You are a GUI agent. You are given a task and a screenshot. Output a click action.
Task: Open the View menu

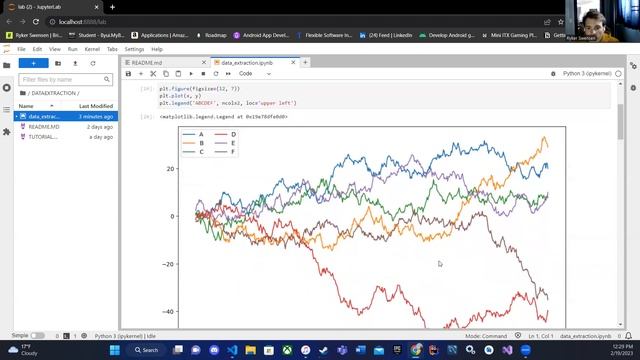(55, 49)
